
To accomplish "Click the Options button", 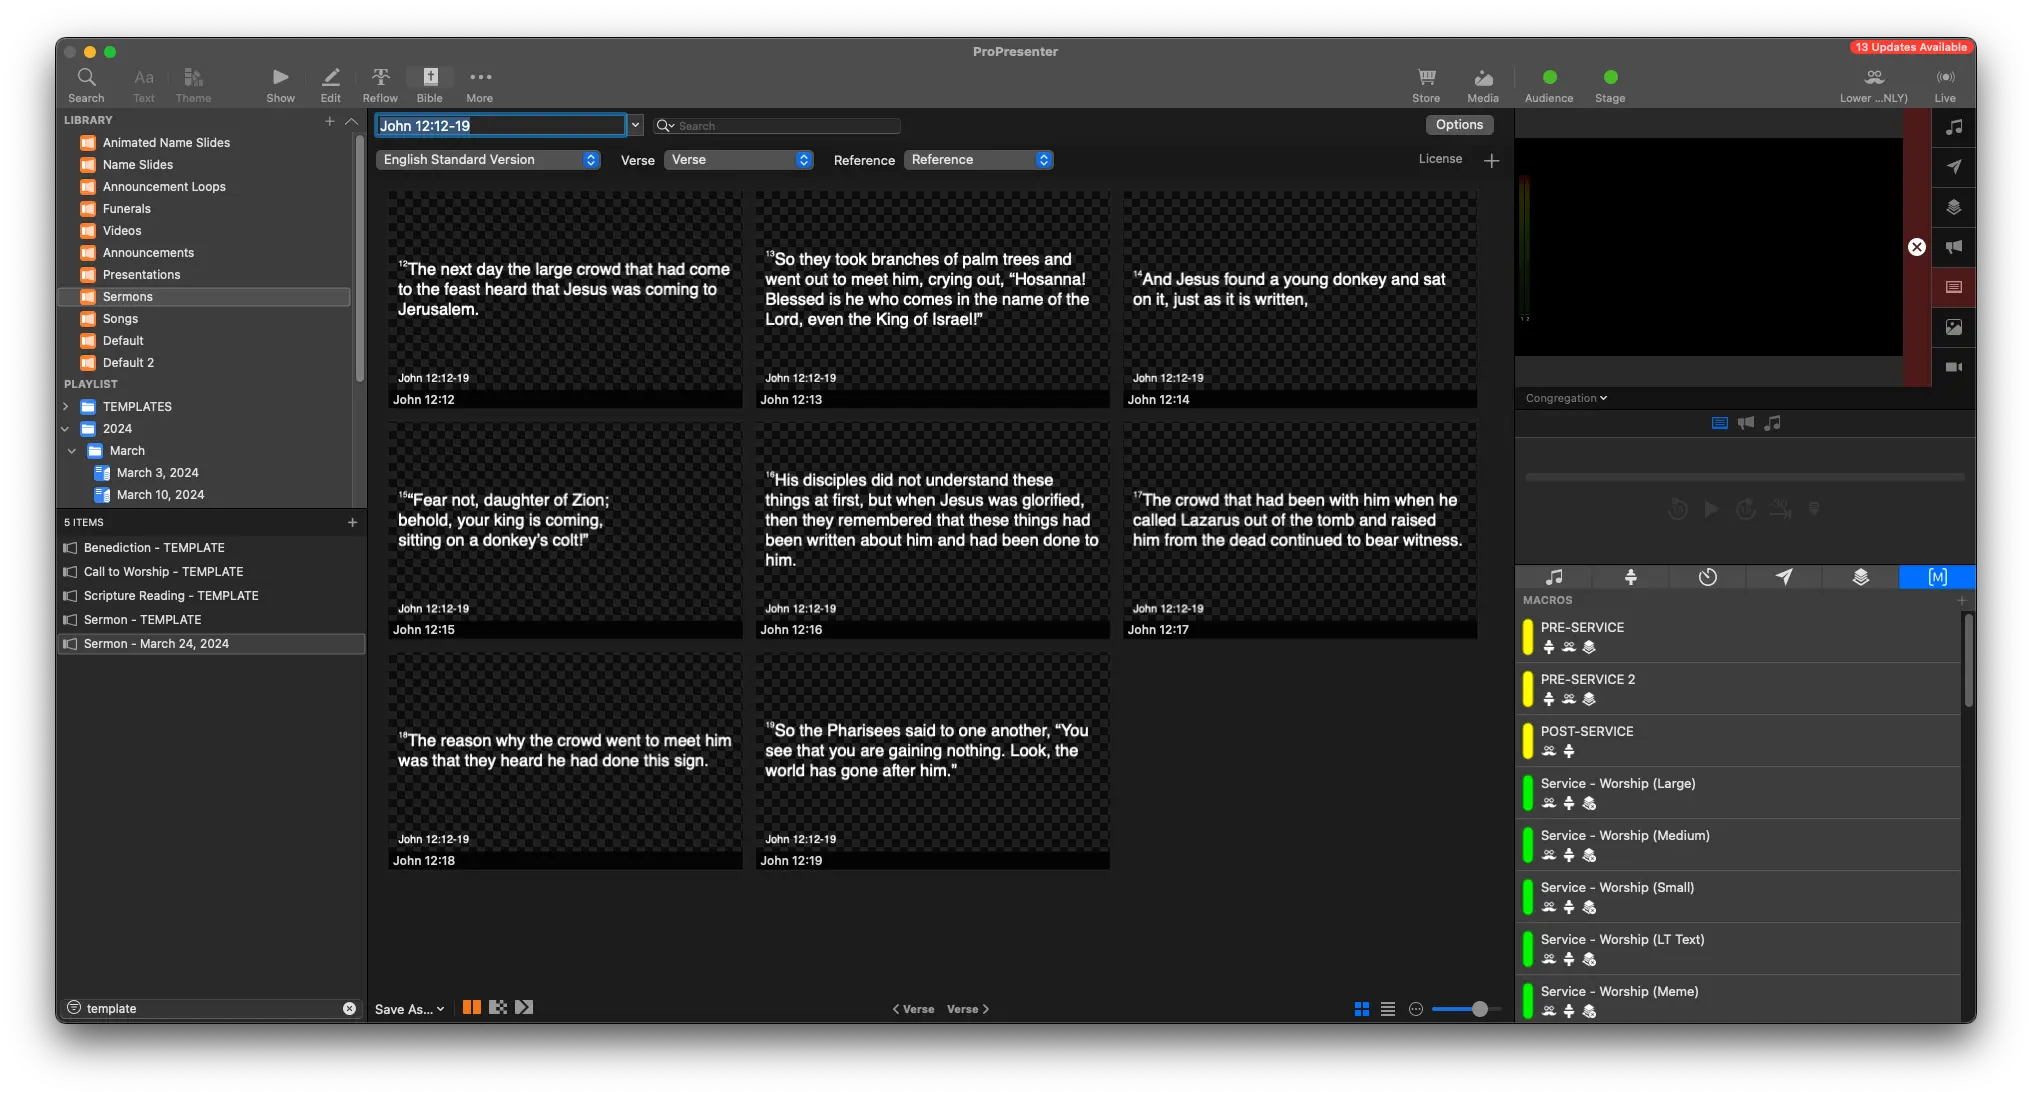I will pyautogui.click(x=1459, y=125).
